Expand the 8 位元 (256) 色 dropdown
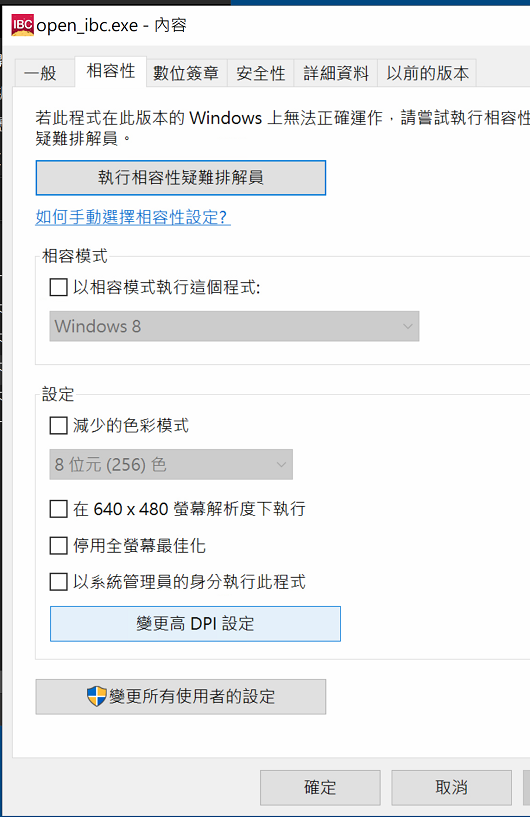 (x=171, y=464)
